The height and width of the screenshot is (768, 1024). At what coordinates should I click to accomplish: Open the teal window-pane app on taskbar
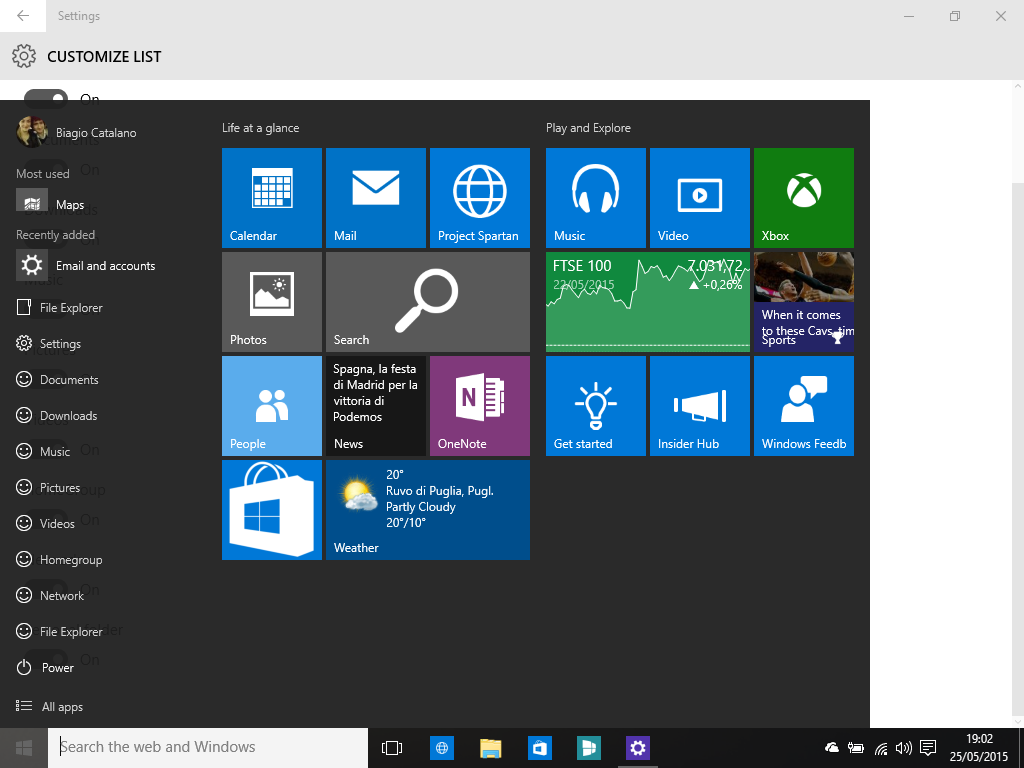tap(589, 748)
